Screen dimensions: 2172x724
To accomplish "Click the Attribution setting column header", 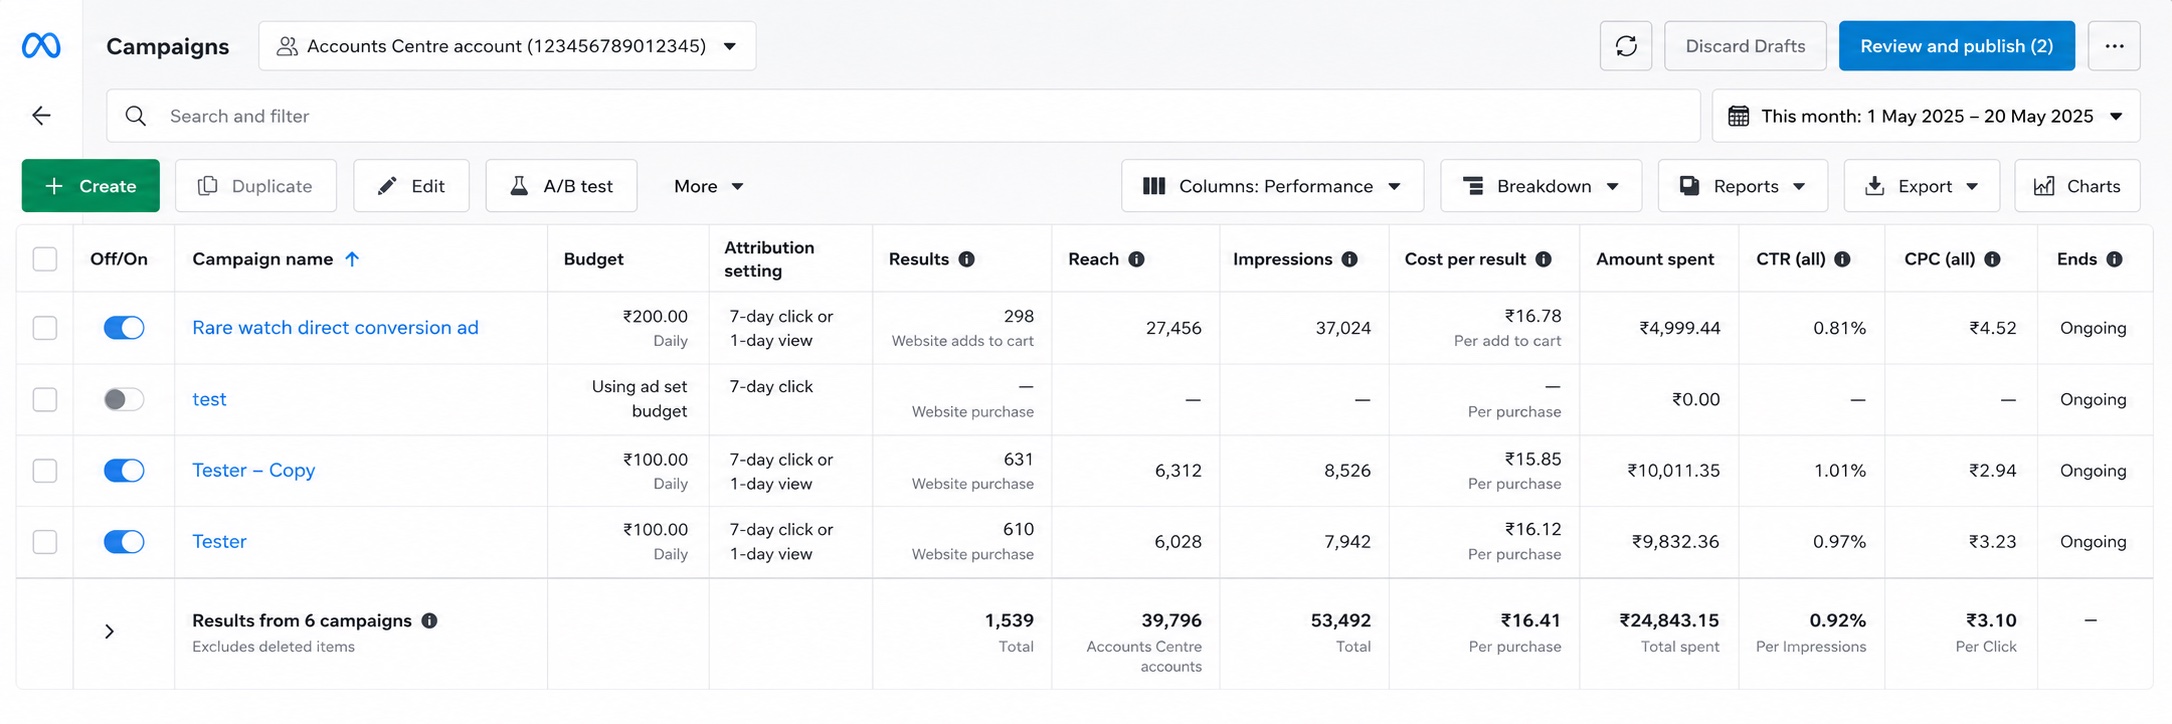I will pos(769,259).
